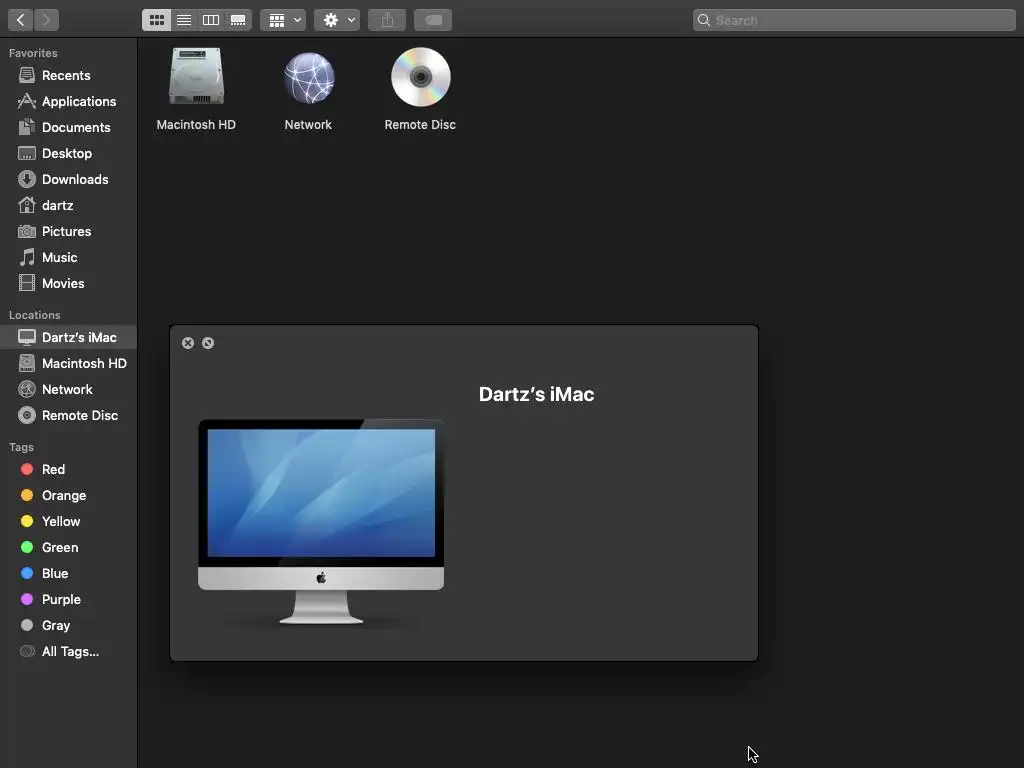Select Dartz's iMac under Locations
The image size is (1024, 768).
[69, 337]
